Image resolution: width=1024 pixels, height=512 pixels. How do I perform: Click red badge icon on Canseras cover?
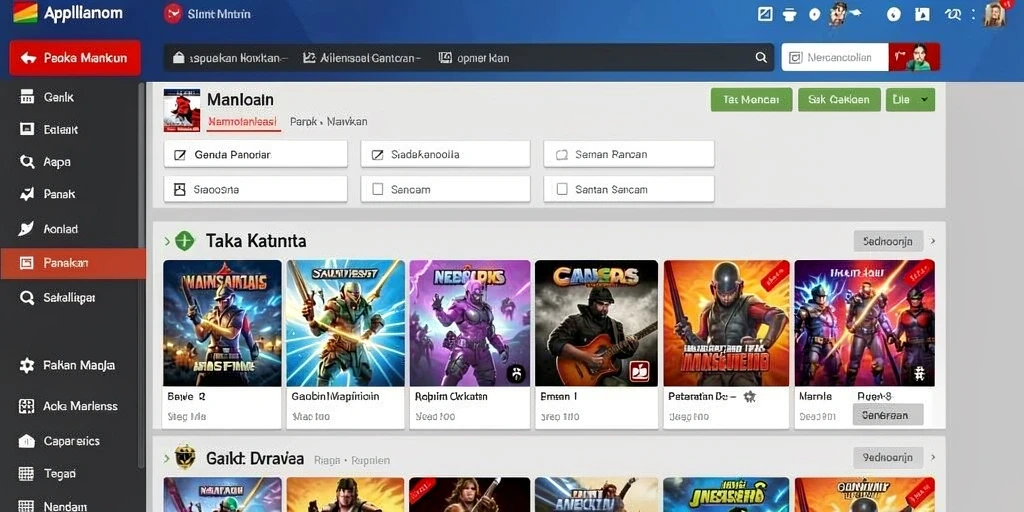[x=638, y=371]
